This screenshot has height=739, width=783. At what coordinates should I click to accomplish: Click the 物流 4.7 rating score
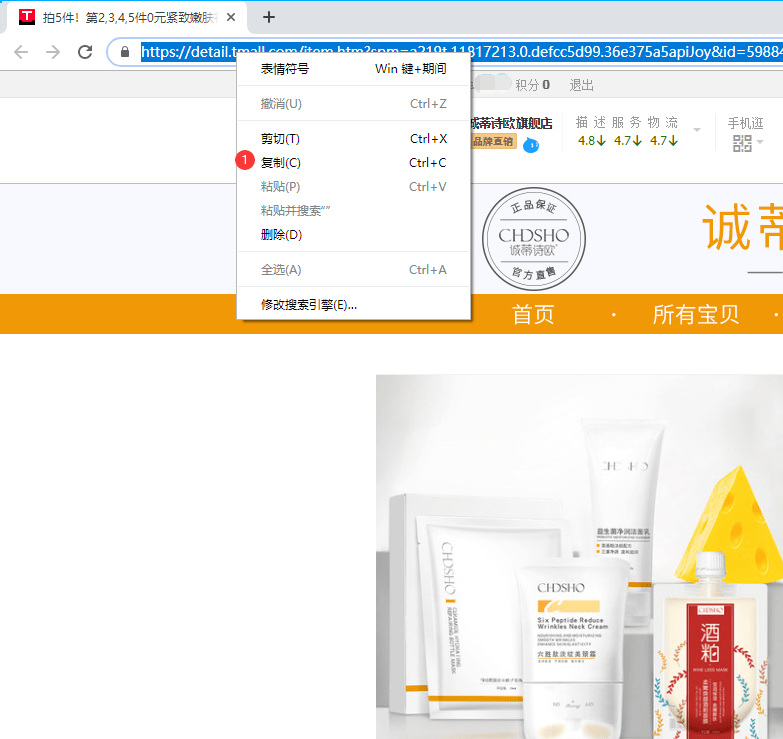(x=664, y=141)
